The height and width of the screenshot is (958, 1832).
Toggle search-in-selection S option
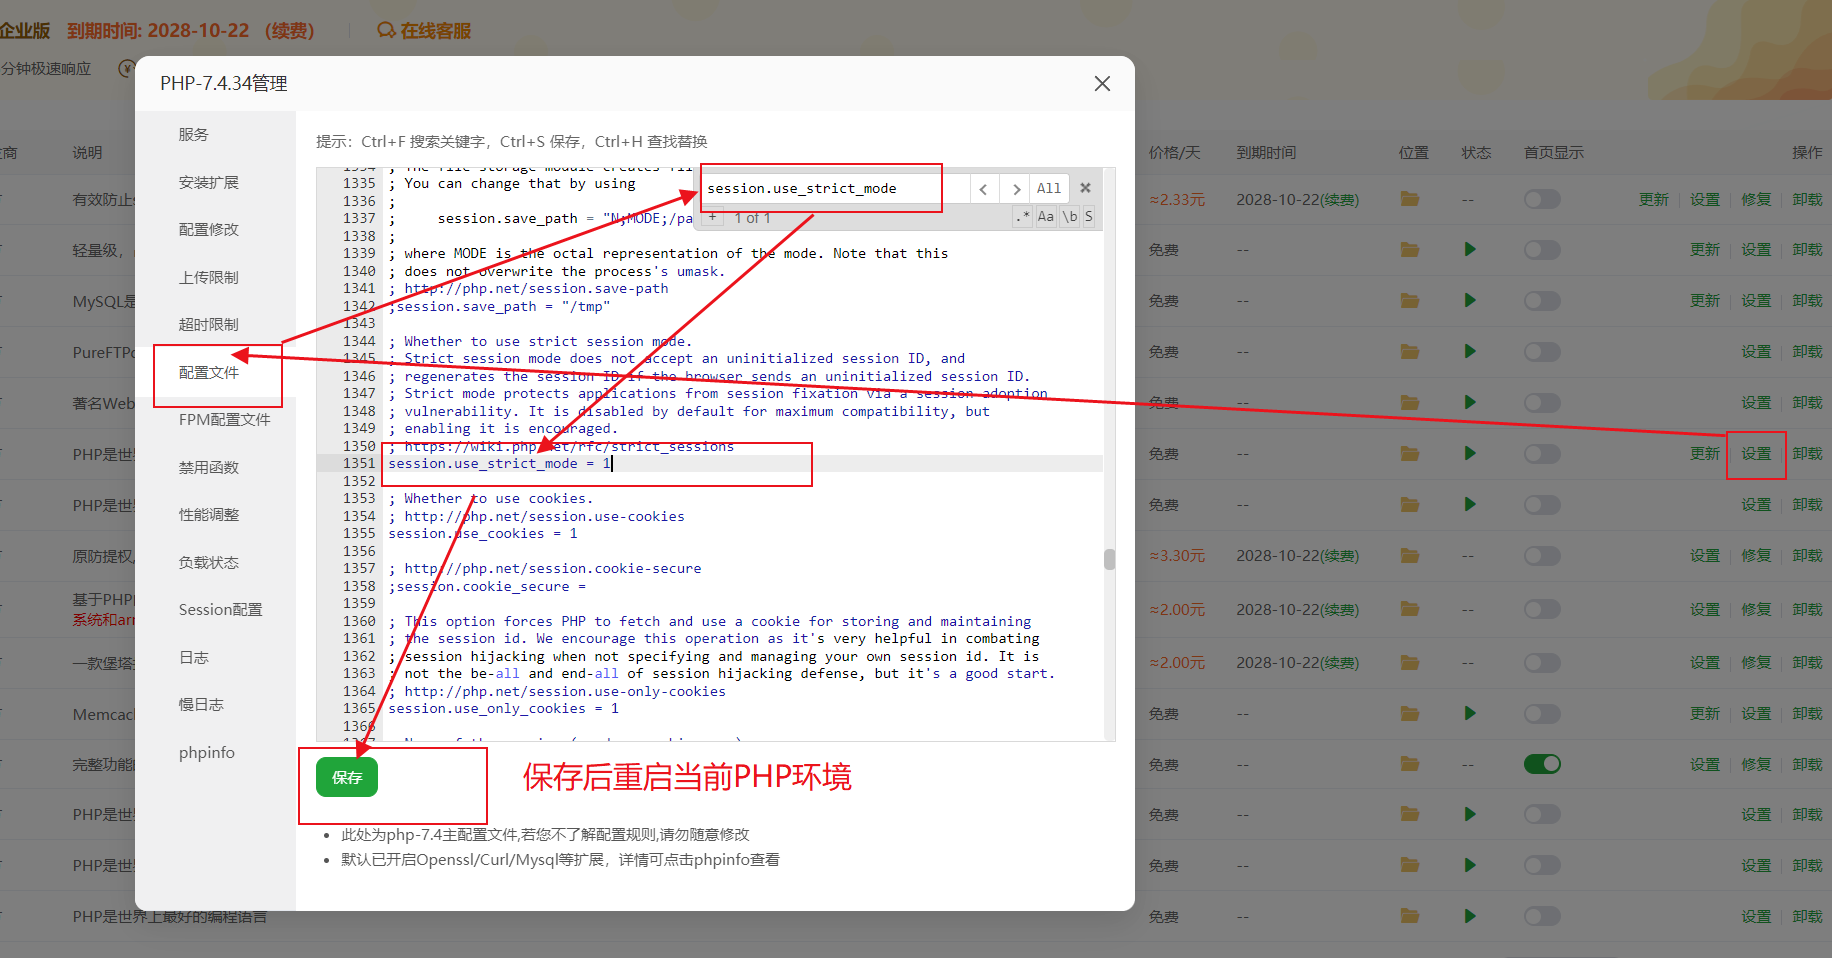1088,216
